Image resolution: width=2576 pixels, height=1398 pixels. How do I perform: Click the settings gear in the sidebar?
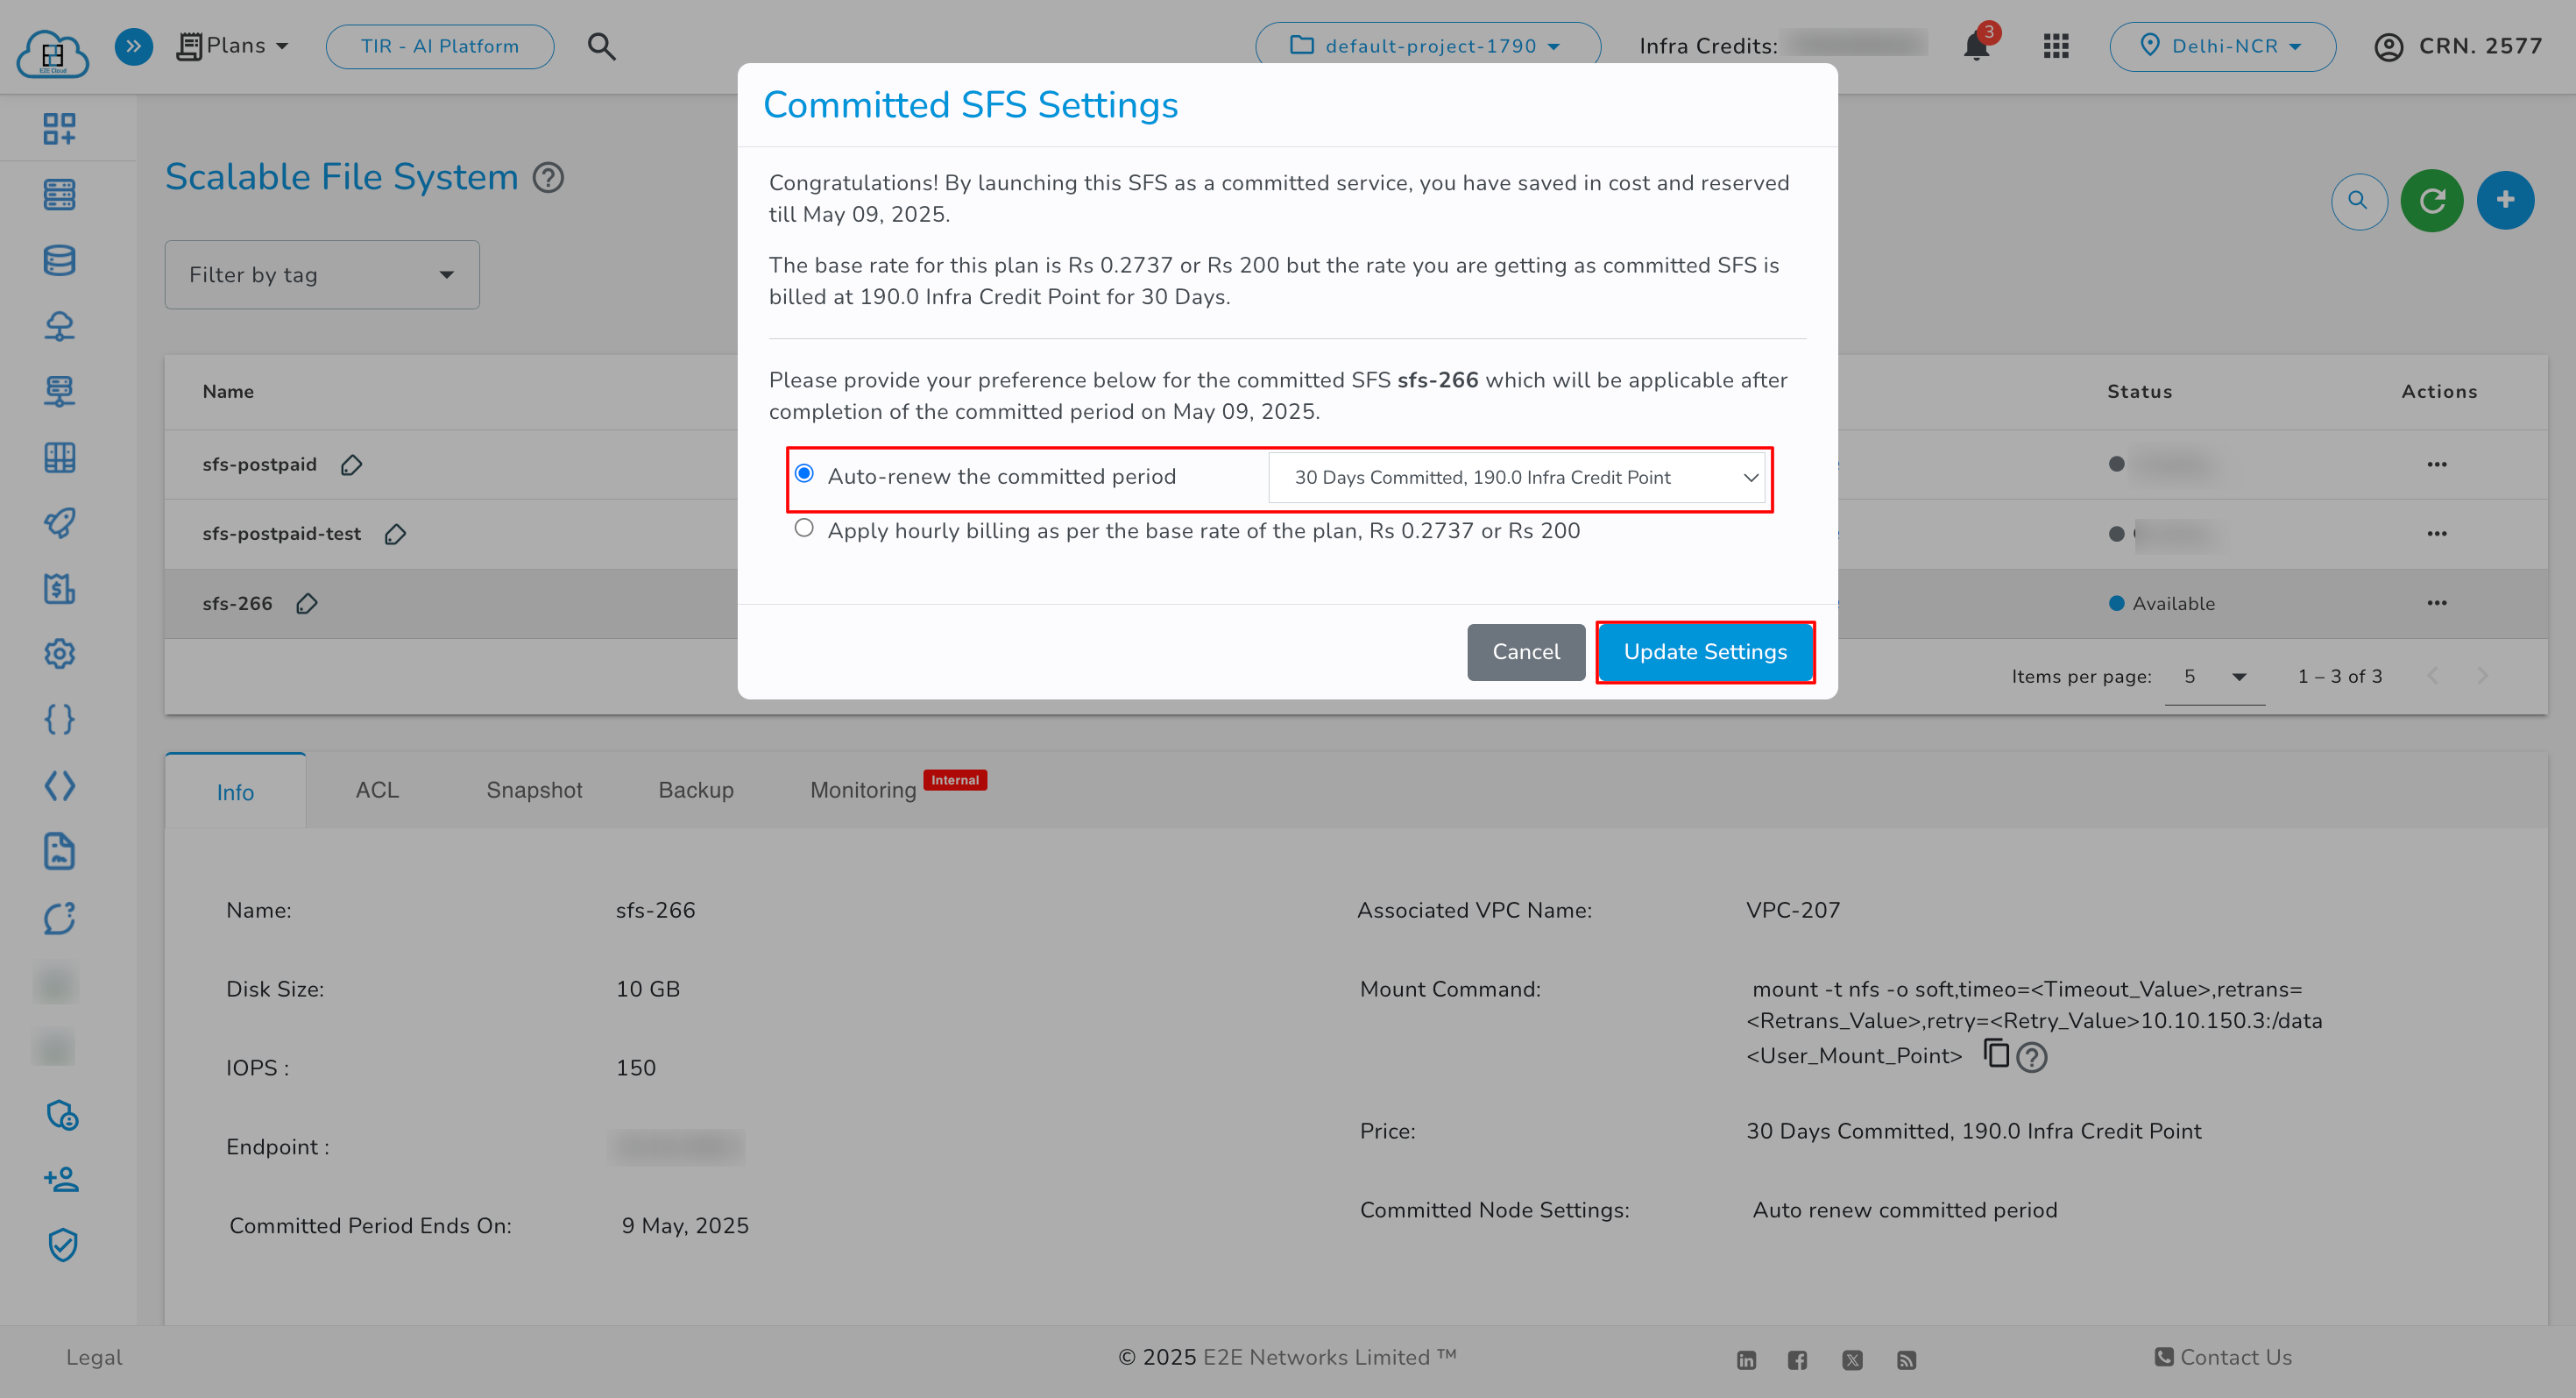tap(59, 654)
